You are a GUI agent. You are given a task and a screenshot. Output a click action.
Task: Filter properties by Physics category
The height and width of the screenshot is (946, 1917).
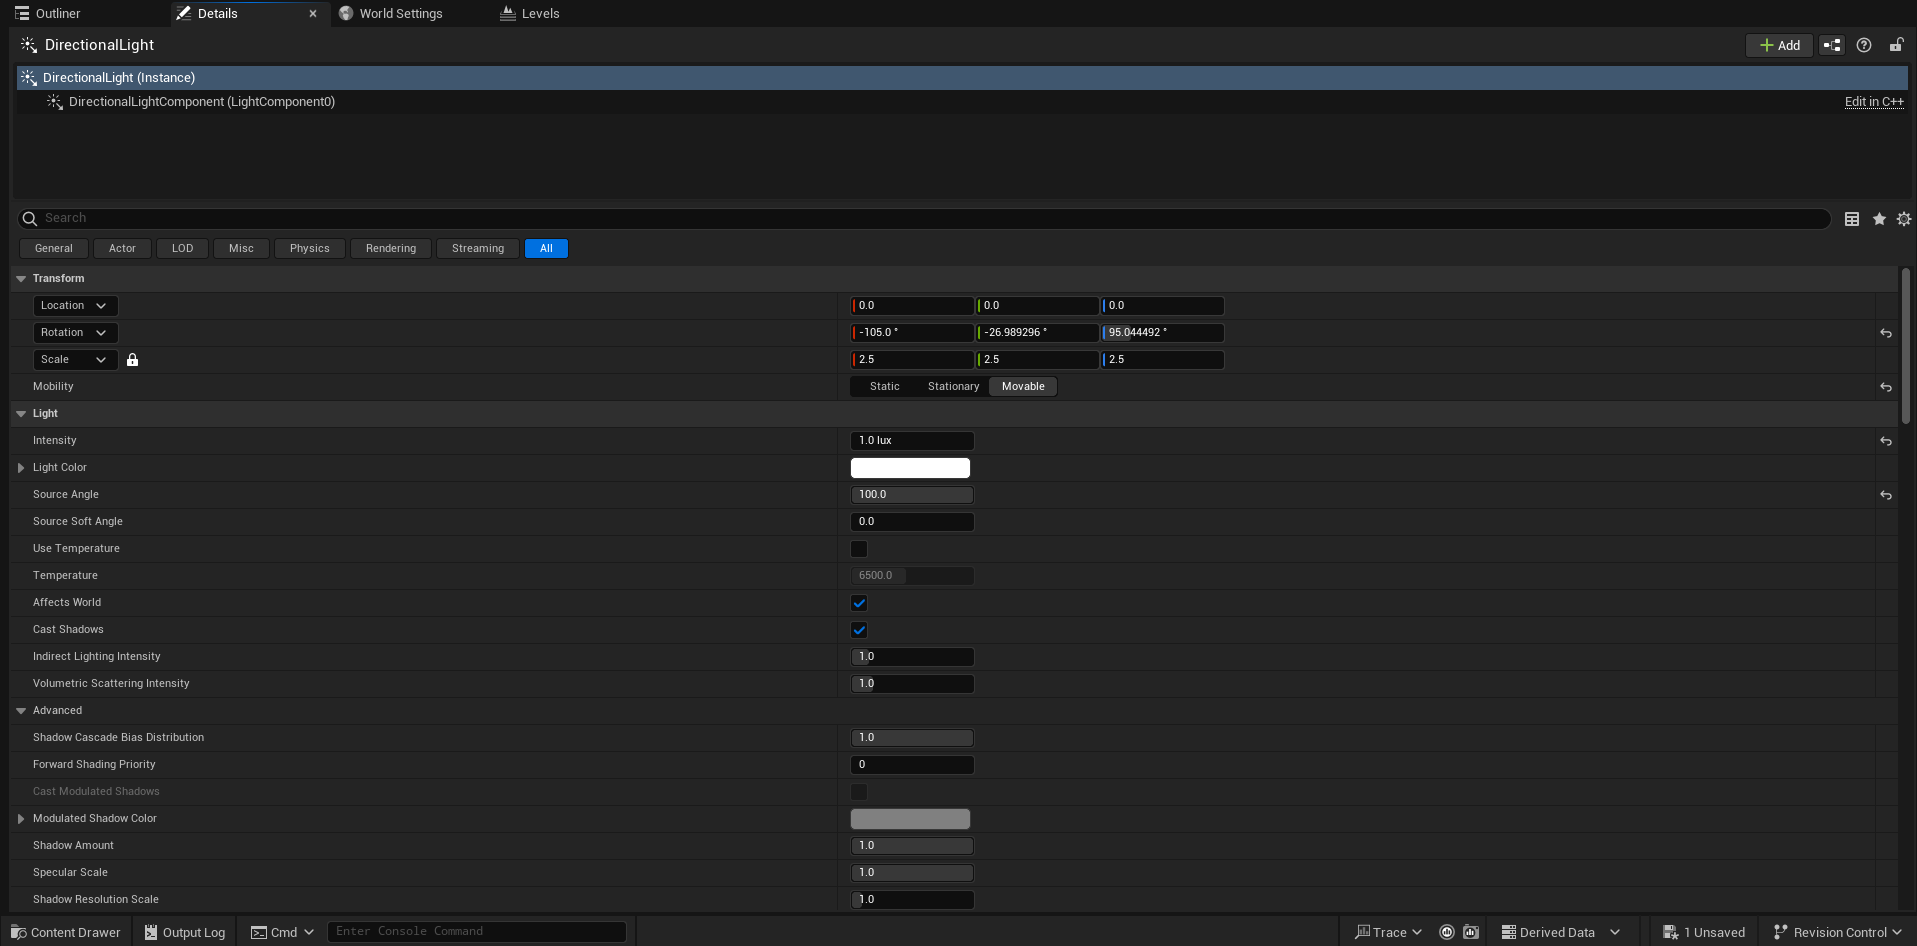point(310,249)
